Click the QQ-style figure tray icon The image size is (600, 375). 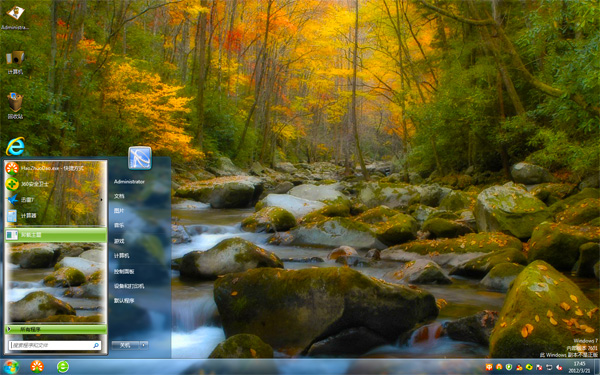[519, 367]
